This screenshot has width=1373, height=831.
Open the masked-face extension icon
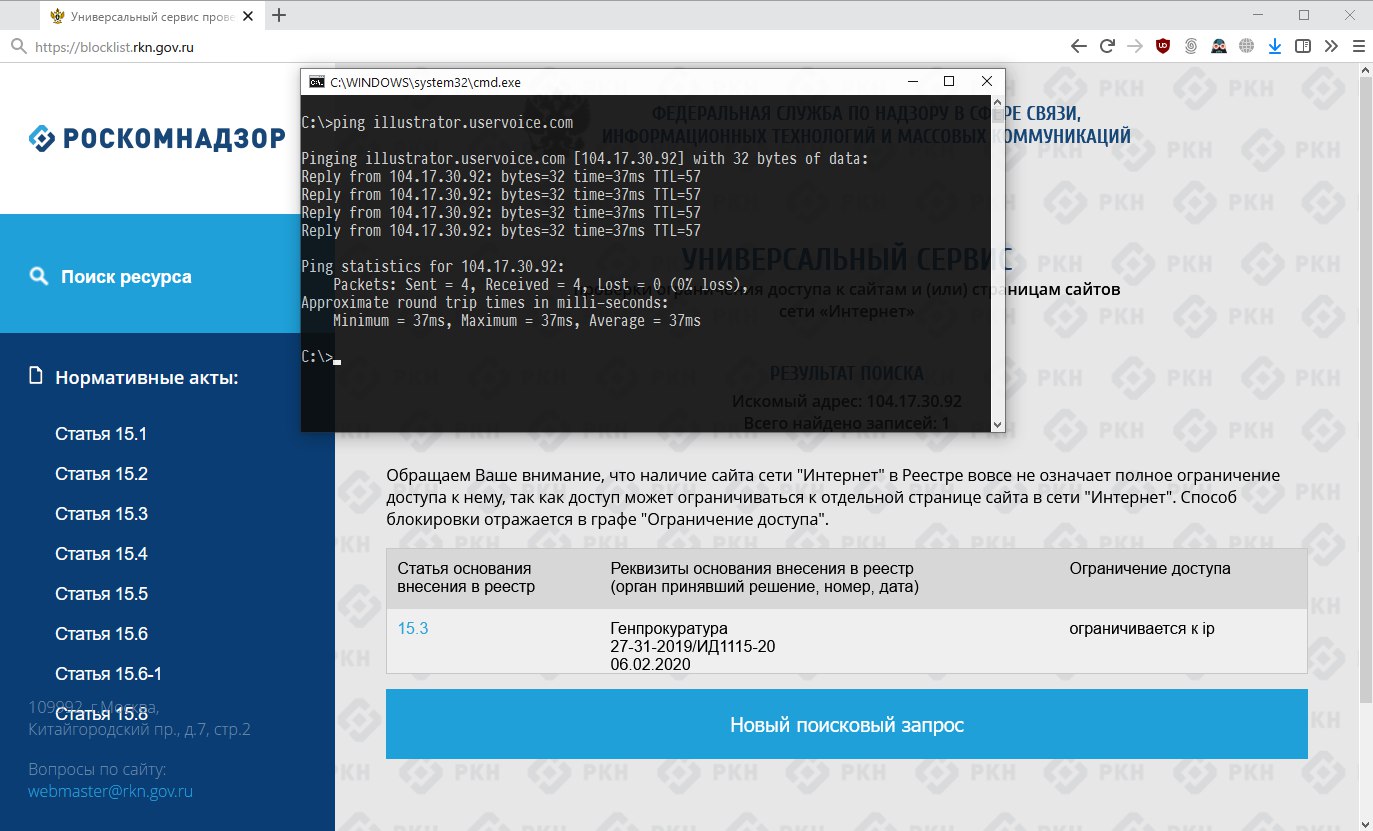[1219, 46]
